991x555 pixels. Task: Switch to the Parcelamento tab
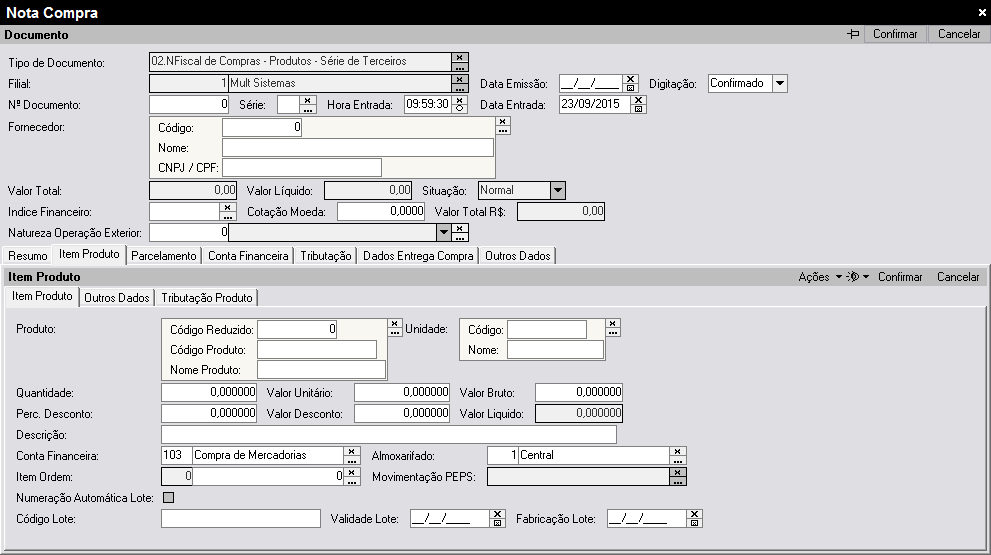click(164, 256)
